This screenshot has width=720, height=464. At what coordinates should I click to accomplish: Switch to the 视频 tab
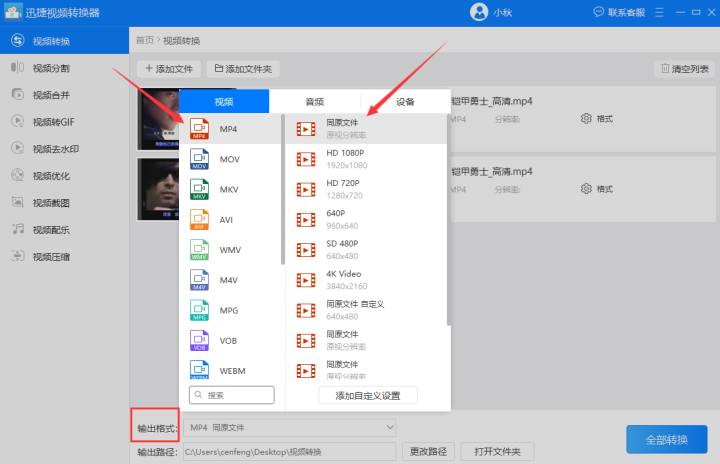pyautogui.click(x=224, y=102)
